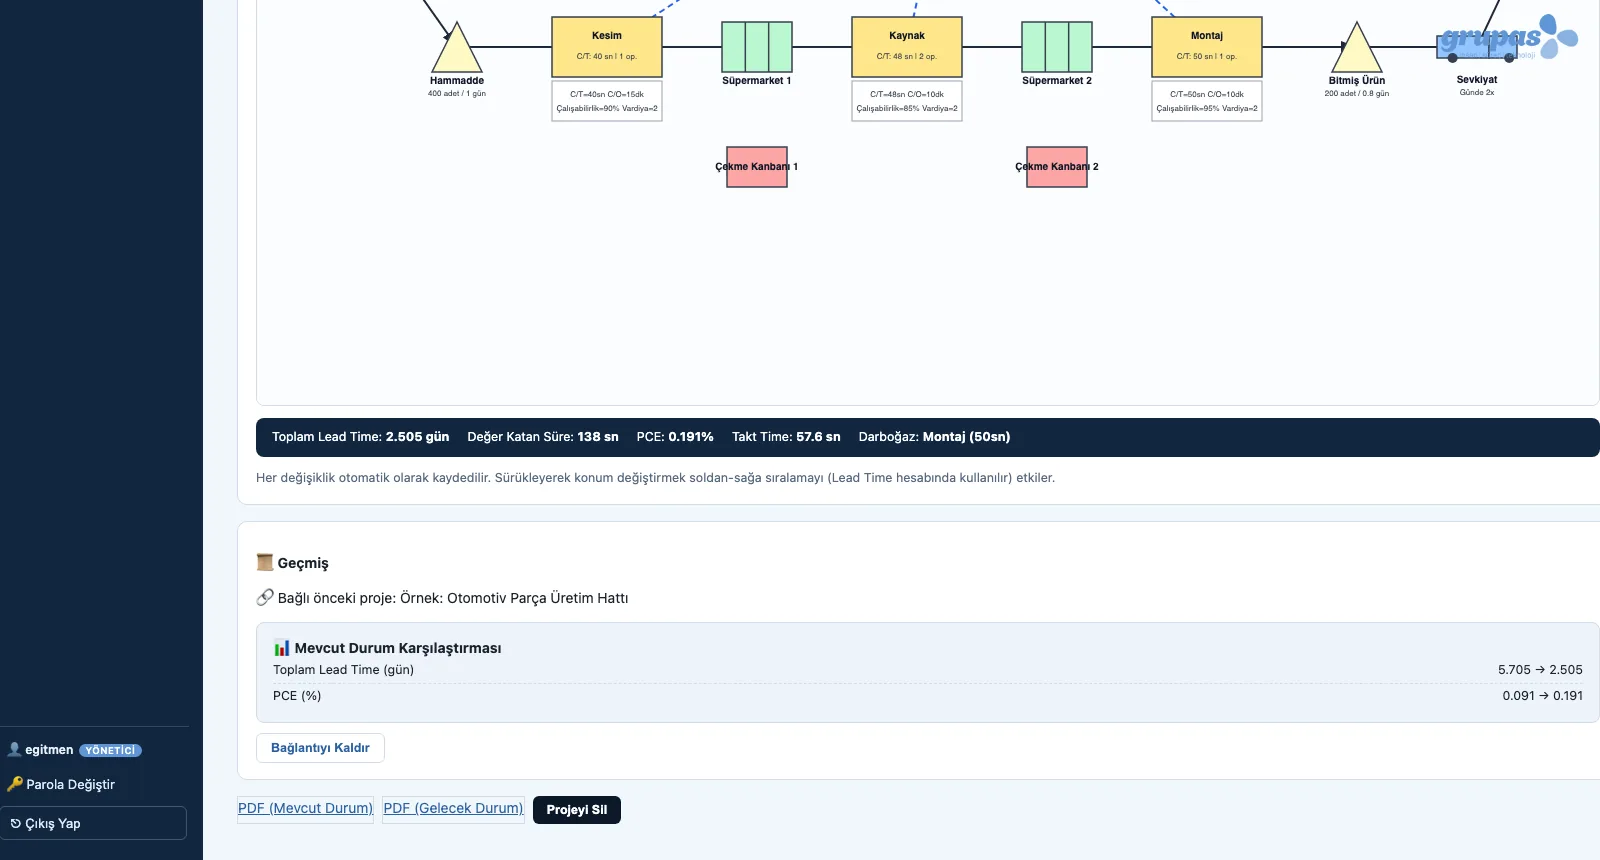This screenshot has height=860, width=1600.
Task: Click the scroll icon beside Geçmiş
Action: click(x=265, y=562)
